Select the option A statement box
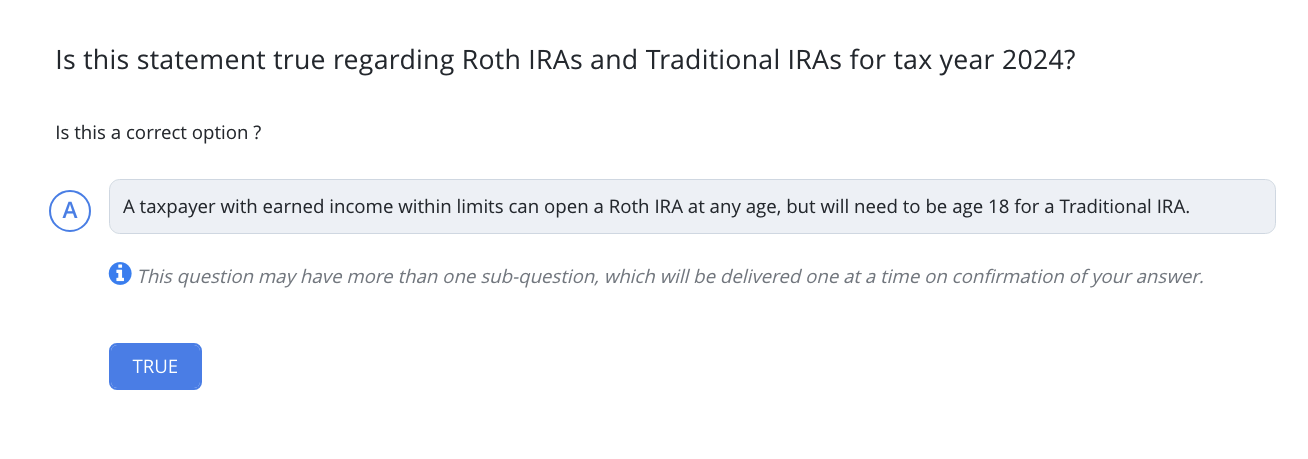The image size is (1308, 459). tap(692, 207)
